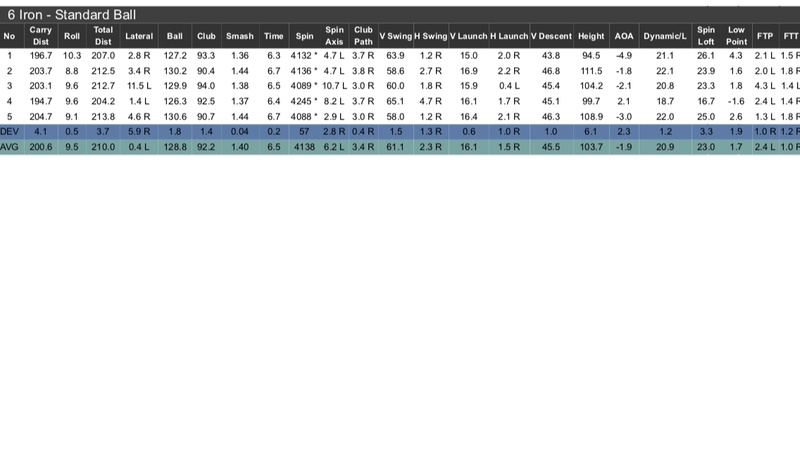Click shot 4 carry distance 194.7
The image size is (800, 450).
click(40, 102)
